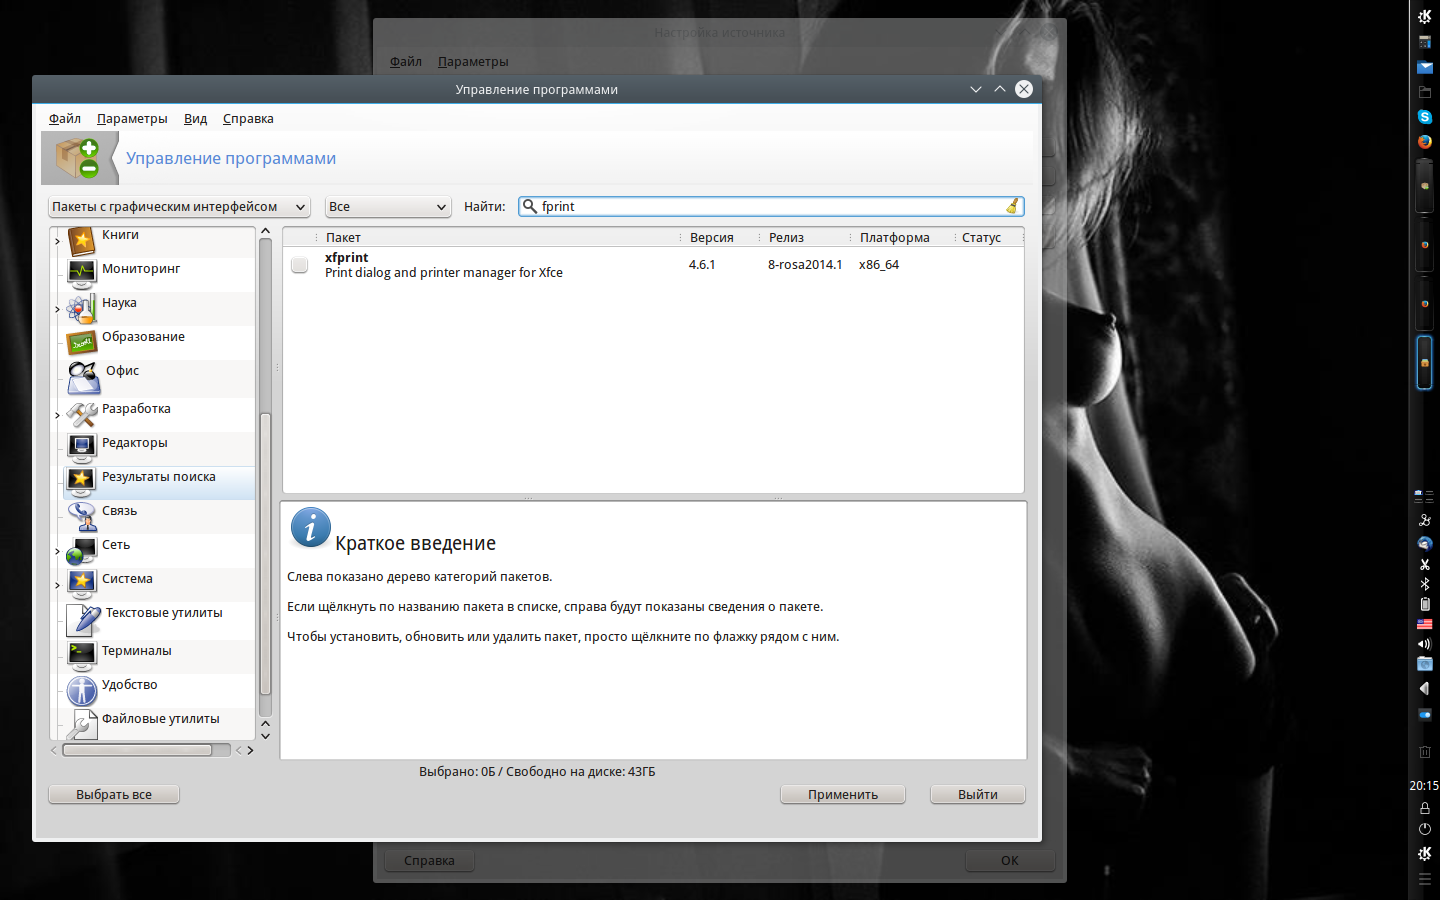Open the calculator icon in the side panel
Viewport: 1440px width, 900px height.
pos(1425,43)
